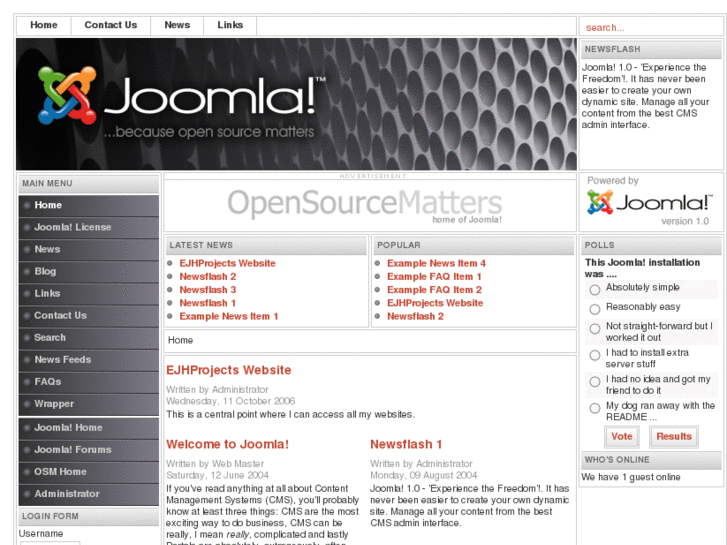Open FAQs in the Main Menu
The width and height of the screenshot is (727, 545).
(89, 382)
